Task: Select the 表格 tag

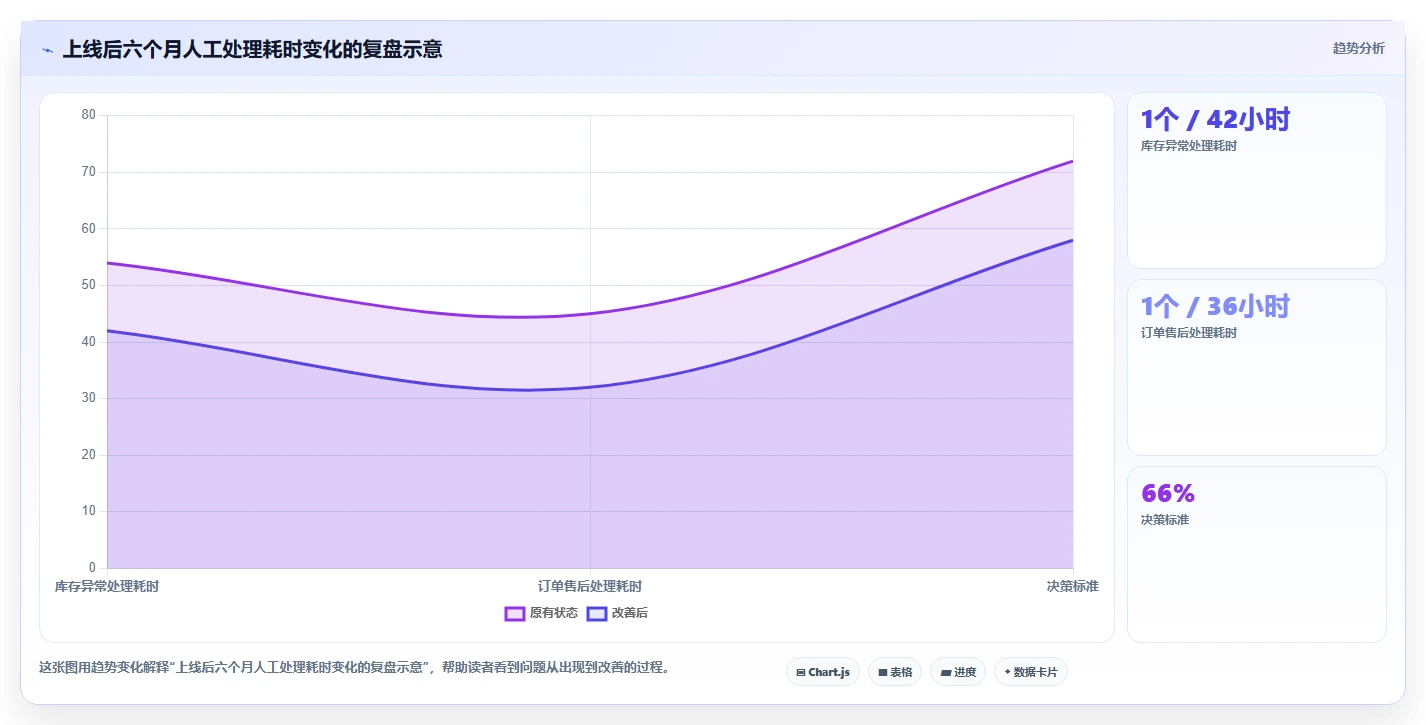Action: (x=895, y=672)
